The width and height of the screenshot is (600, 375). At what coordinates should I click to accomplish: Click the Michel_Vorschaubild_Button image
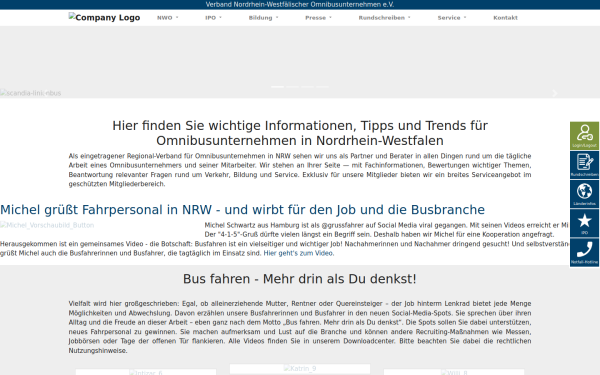click(47, 225)
